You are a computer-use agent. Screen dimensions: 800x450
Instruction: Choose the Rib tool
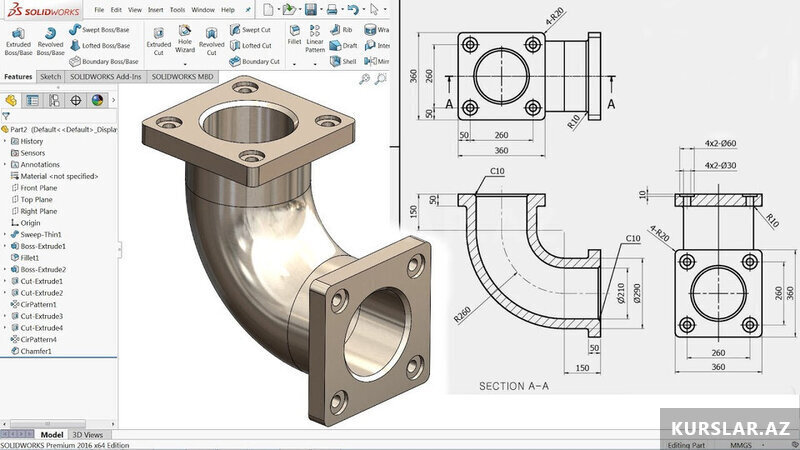pyautogui.click(x=341, y=30)
